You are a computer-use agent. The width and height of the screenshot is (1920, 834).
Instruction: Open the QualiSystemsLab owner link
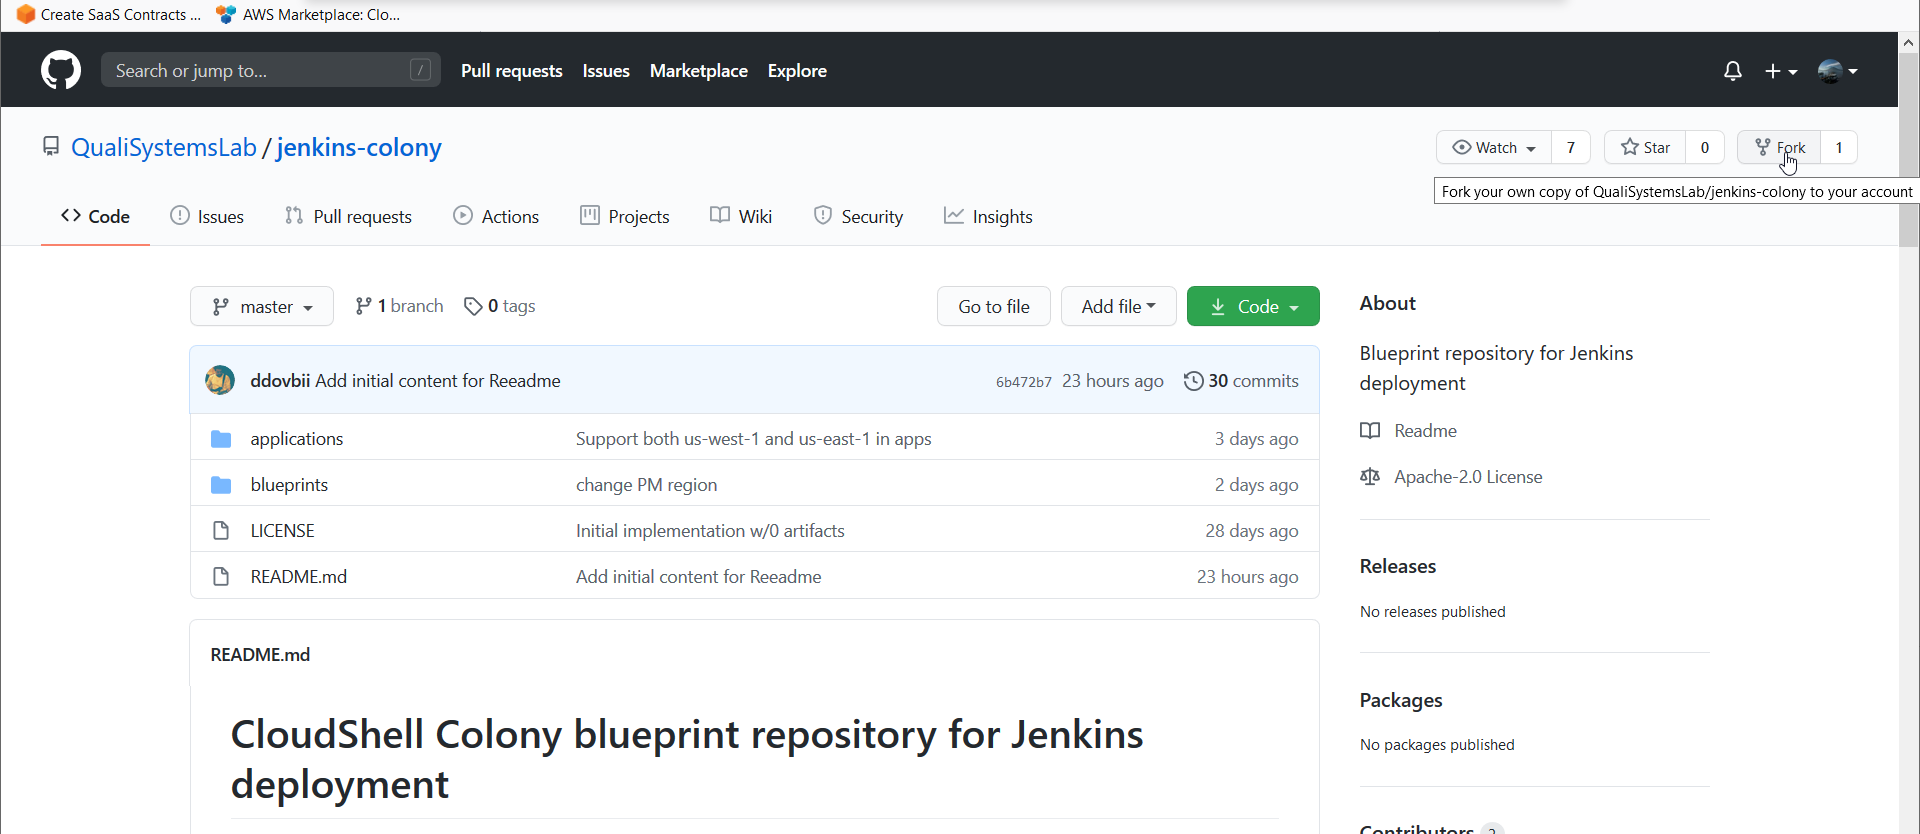click(164, 147)
